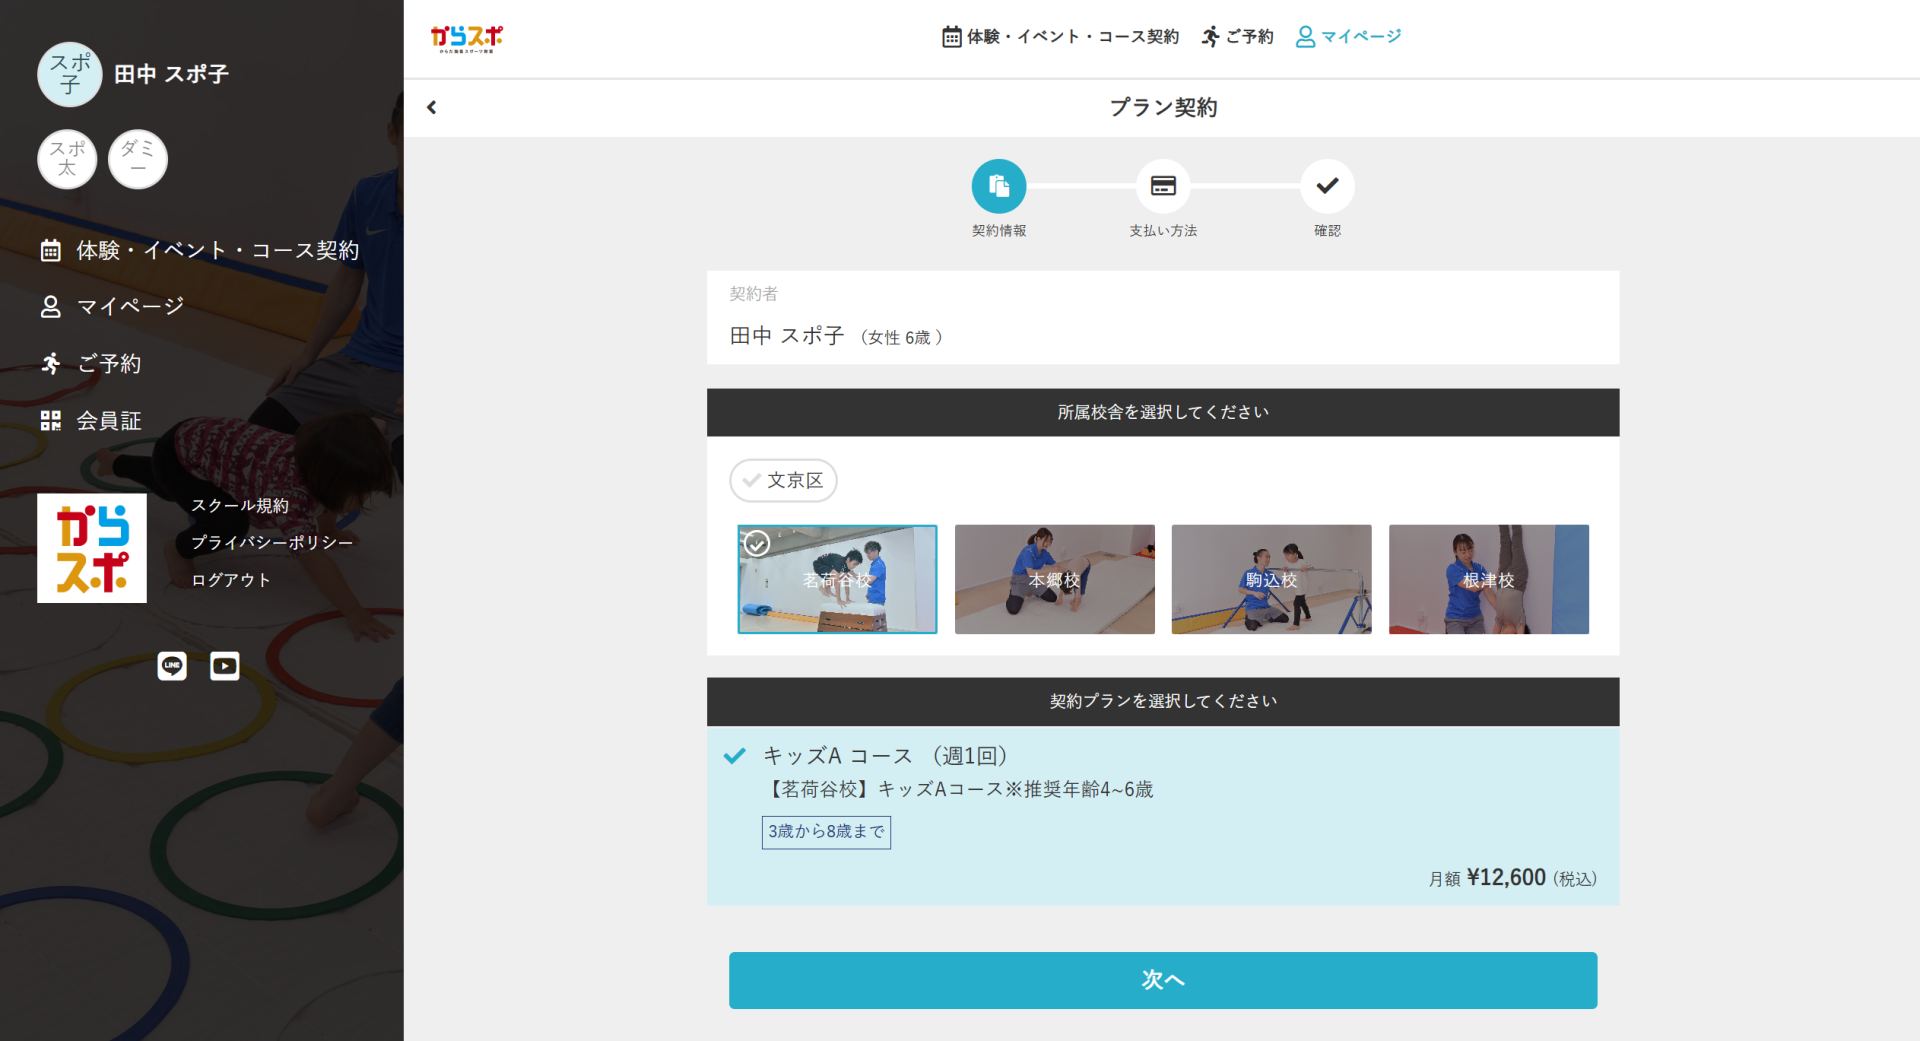Select the キッズA コース plan checkmark
This screenshot has width=1920, height=1041.
pyautogui.click(x=735, y=756)
